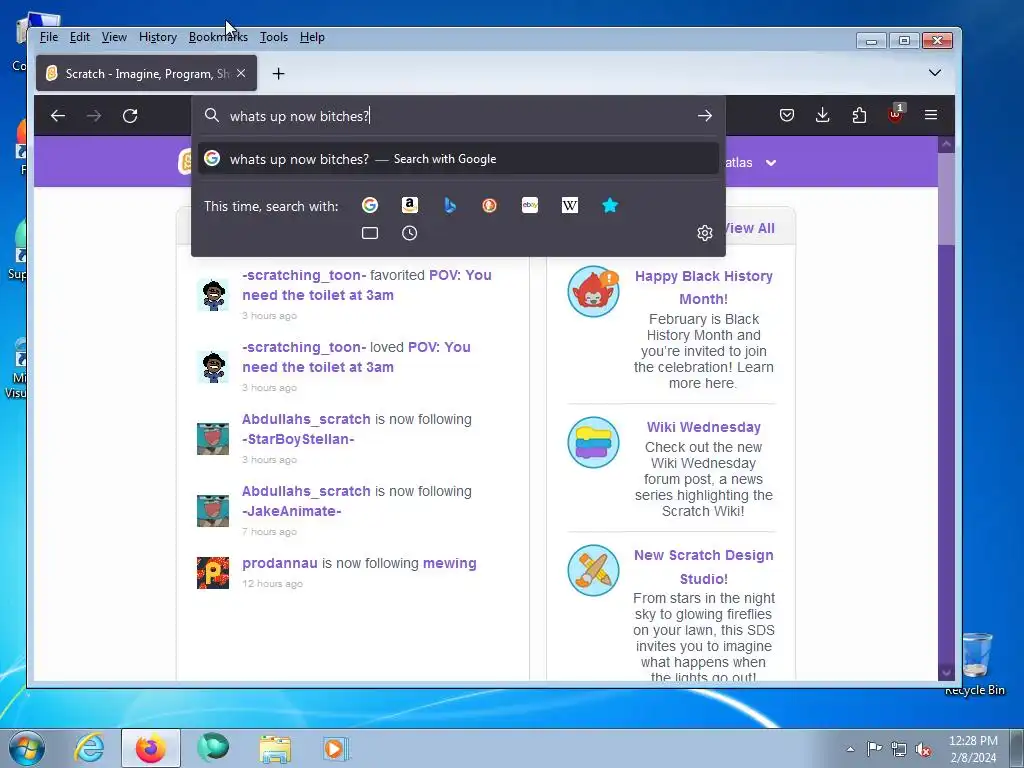Open the View All link

750,228
